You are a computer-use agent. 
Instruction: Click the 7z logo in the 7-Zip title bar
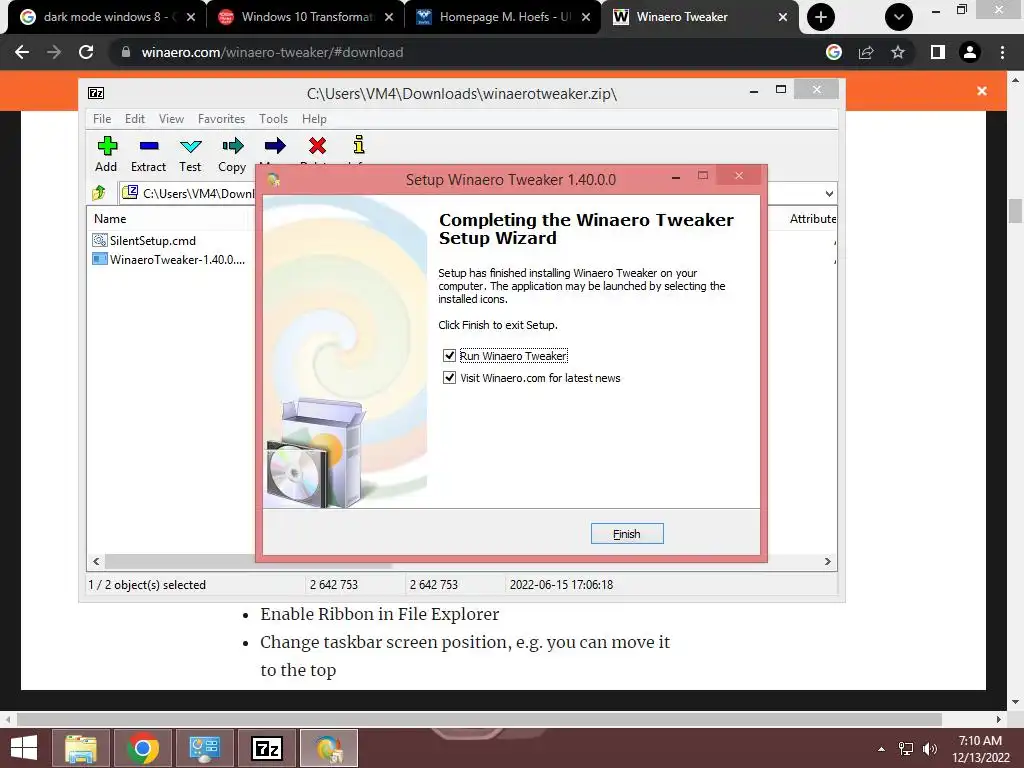tap(96, 93)
